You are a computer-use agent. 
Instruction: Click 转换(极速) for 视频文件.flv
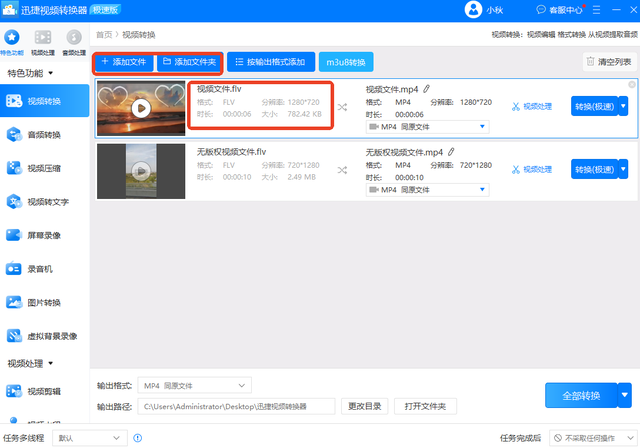594,106
